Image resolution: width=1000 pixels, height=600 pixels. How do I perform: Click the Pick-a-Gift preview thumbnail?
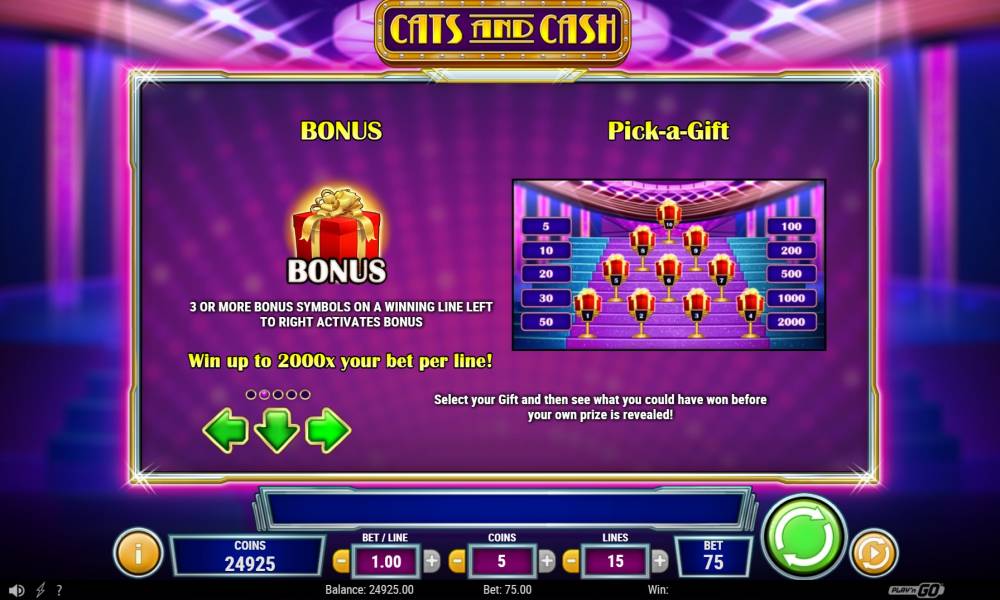pos(669,265)
